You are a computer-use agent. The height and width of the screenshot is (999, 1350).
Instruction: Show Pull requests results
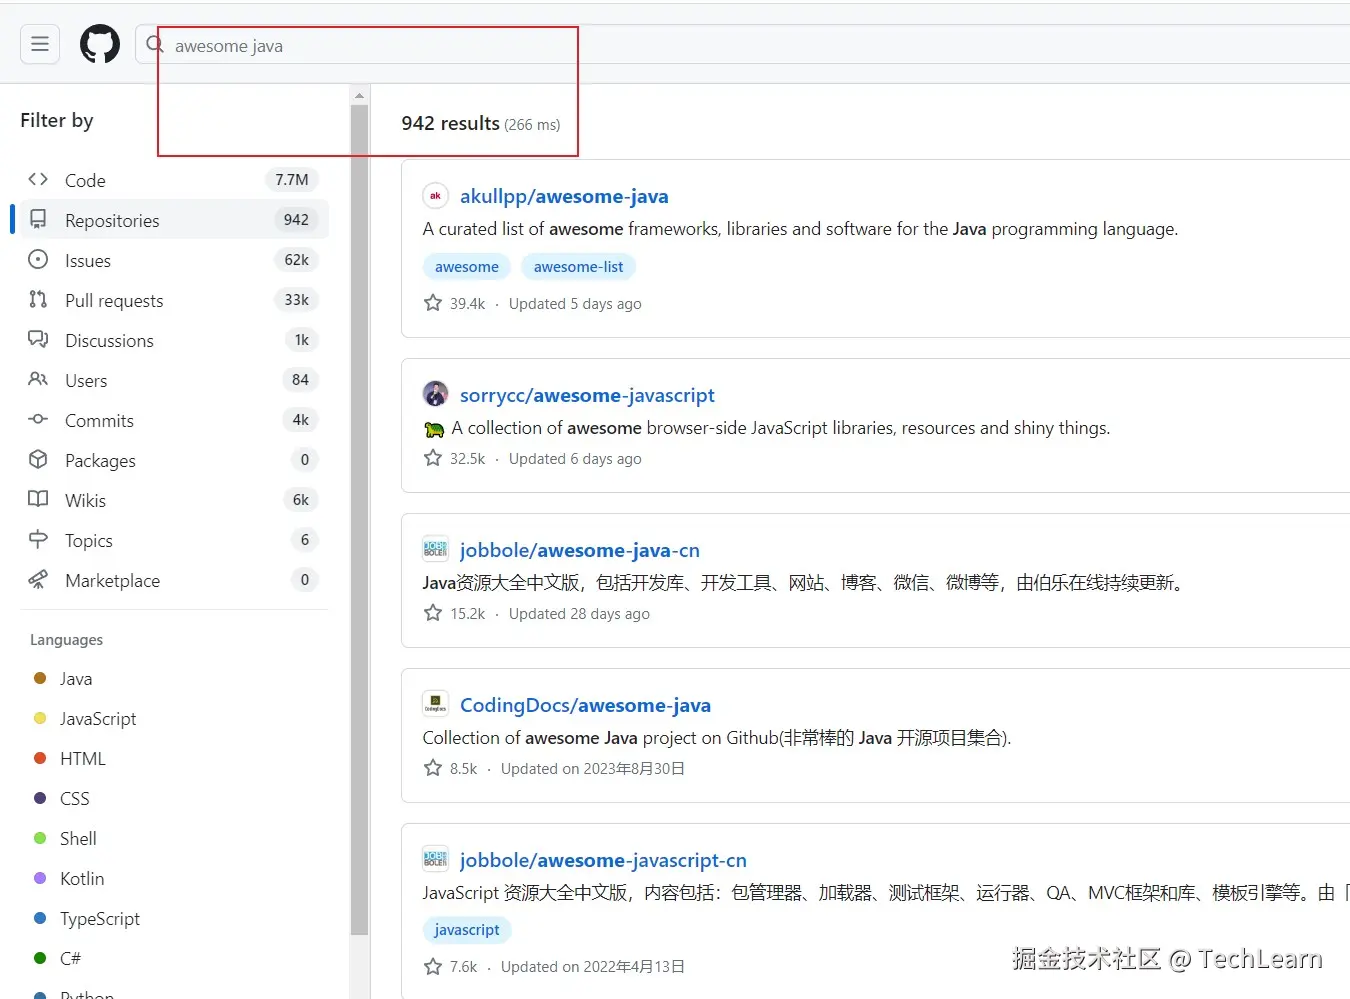[x=174, y=300]
